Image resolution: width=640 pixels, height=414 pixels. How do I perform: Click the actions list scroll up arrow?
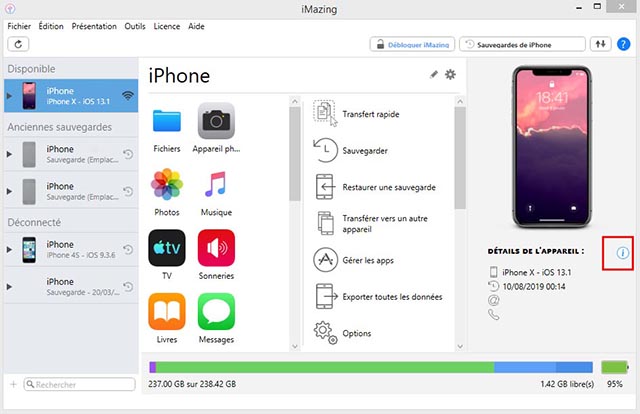click(x=460, y=101)
